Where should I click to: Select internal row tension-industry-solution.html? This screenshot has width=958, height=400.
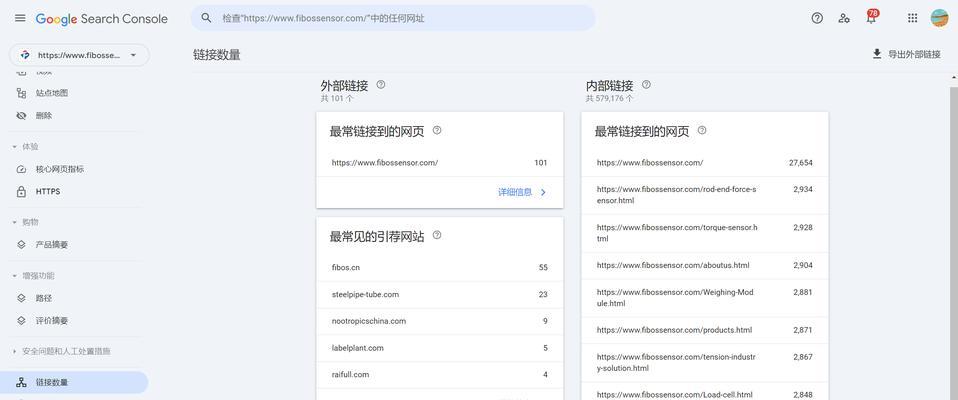coord(705,363)
